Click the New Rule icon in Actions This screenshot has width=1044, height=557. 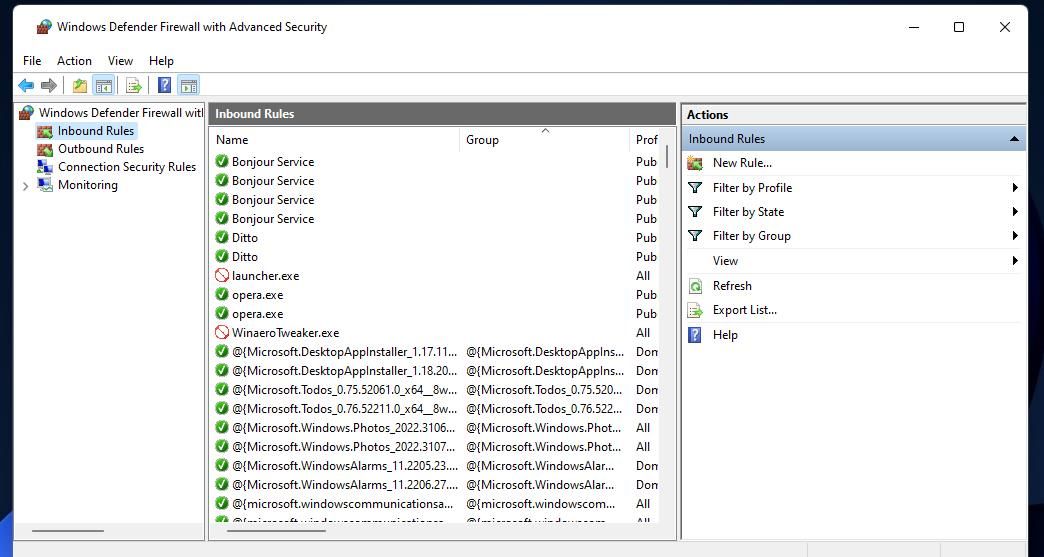click(695, 163)
